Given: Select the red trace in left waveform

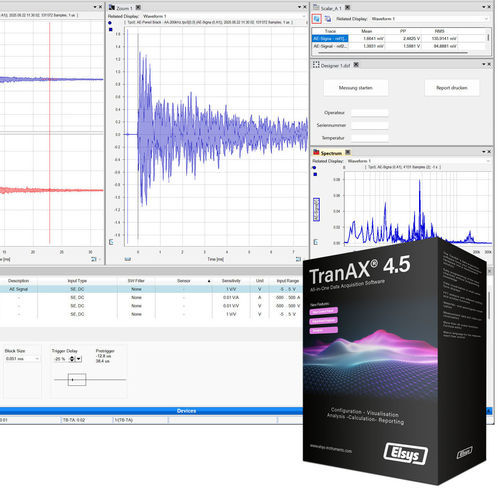Looking at the screenshot, I should (52, 190).
